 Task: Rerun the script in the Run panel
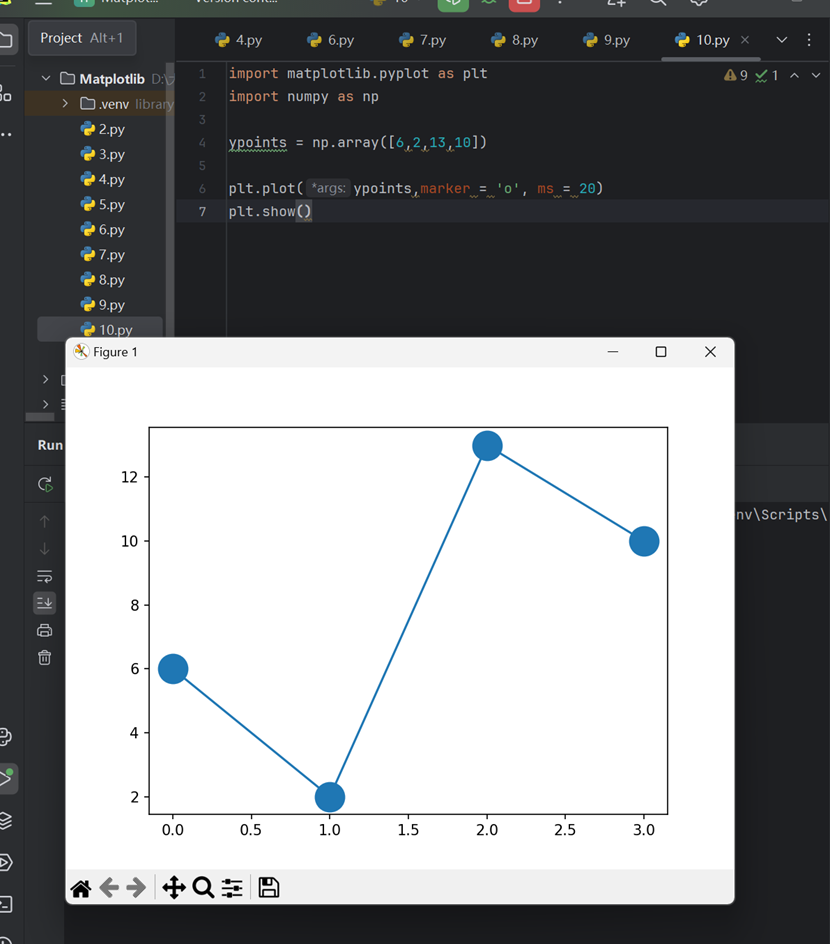click(45, 484)
